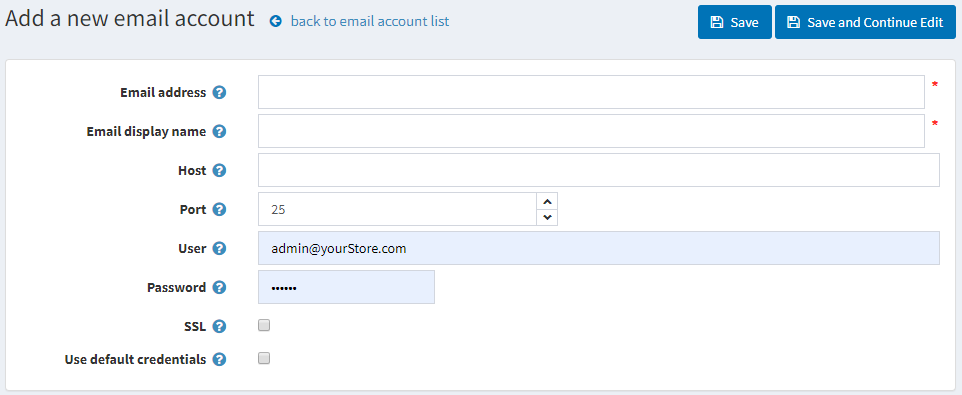Viewport: 962px width, 395px height.
Task: Open the Host field help tooltip icon
Action: tap(219, 171)
